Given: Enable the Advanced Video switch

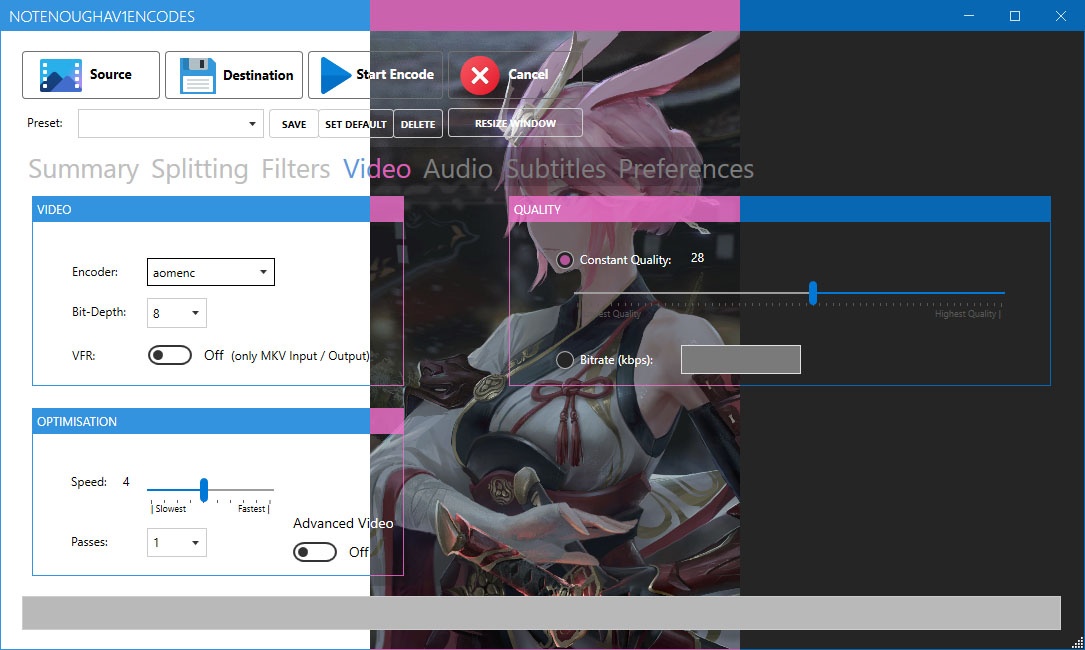Looking at the screenshot, I should [x=315, y=552].
